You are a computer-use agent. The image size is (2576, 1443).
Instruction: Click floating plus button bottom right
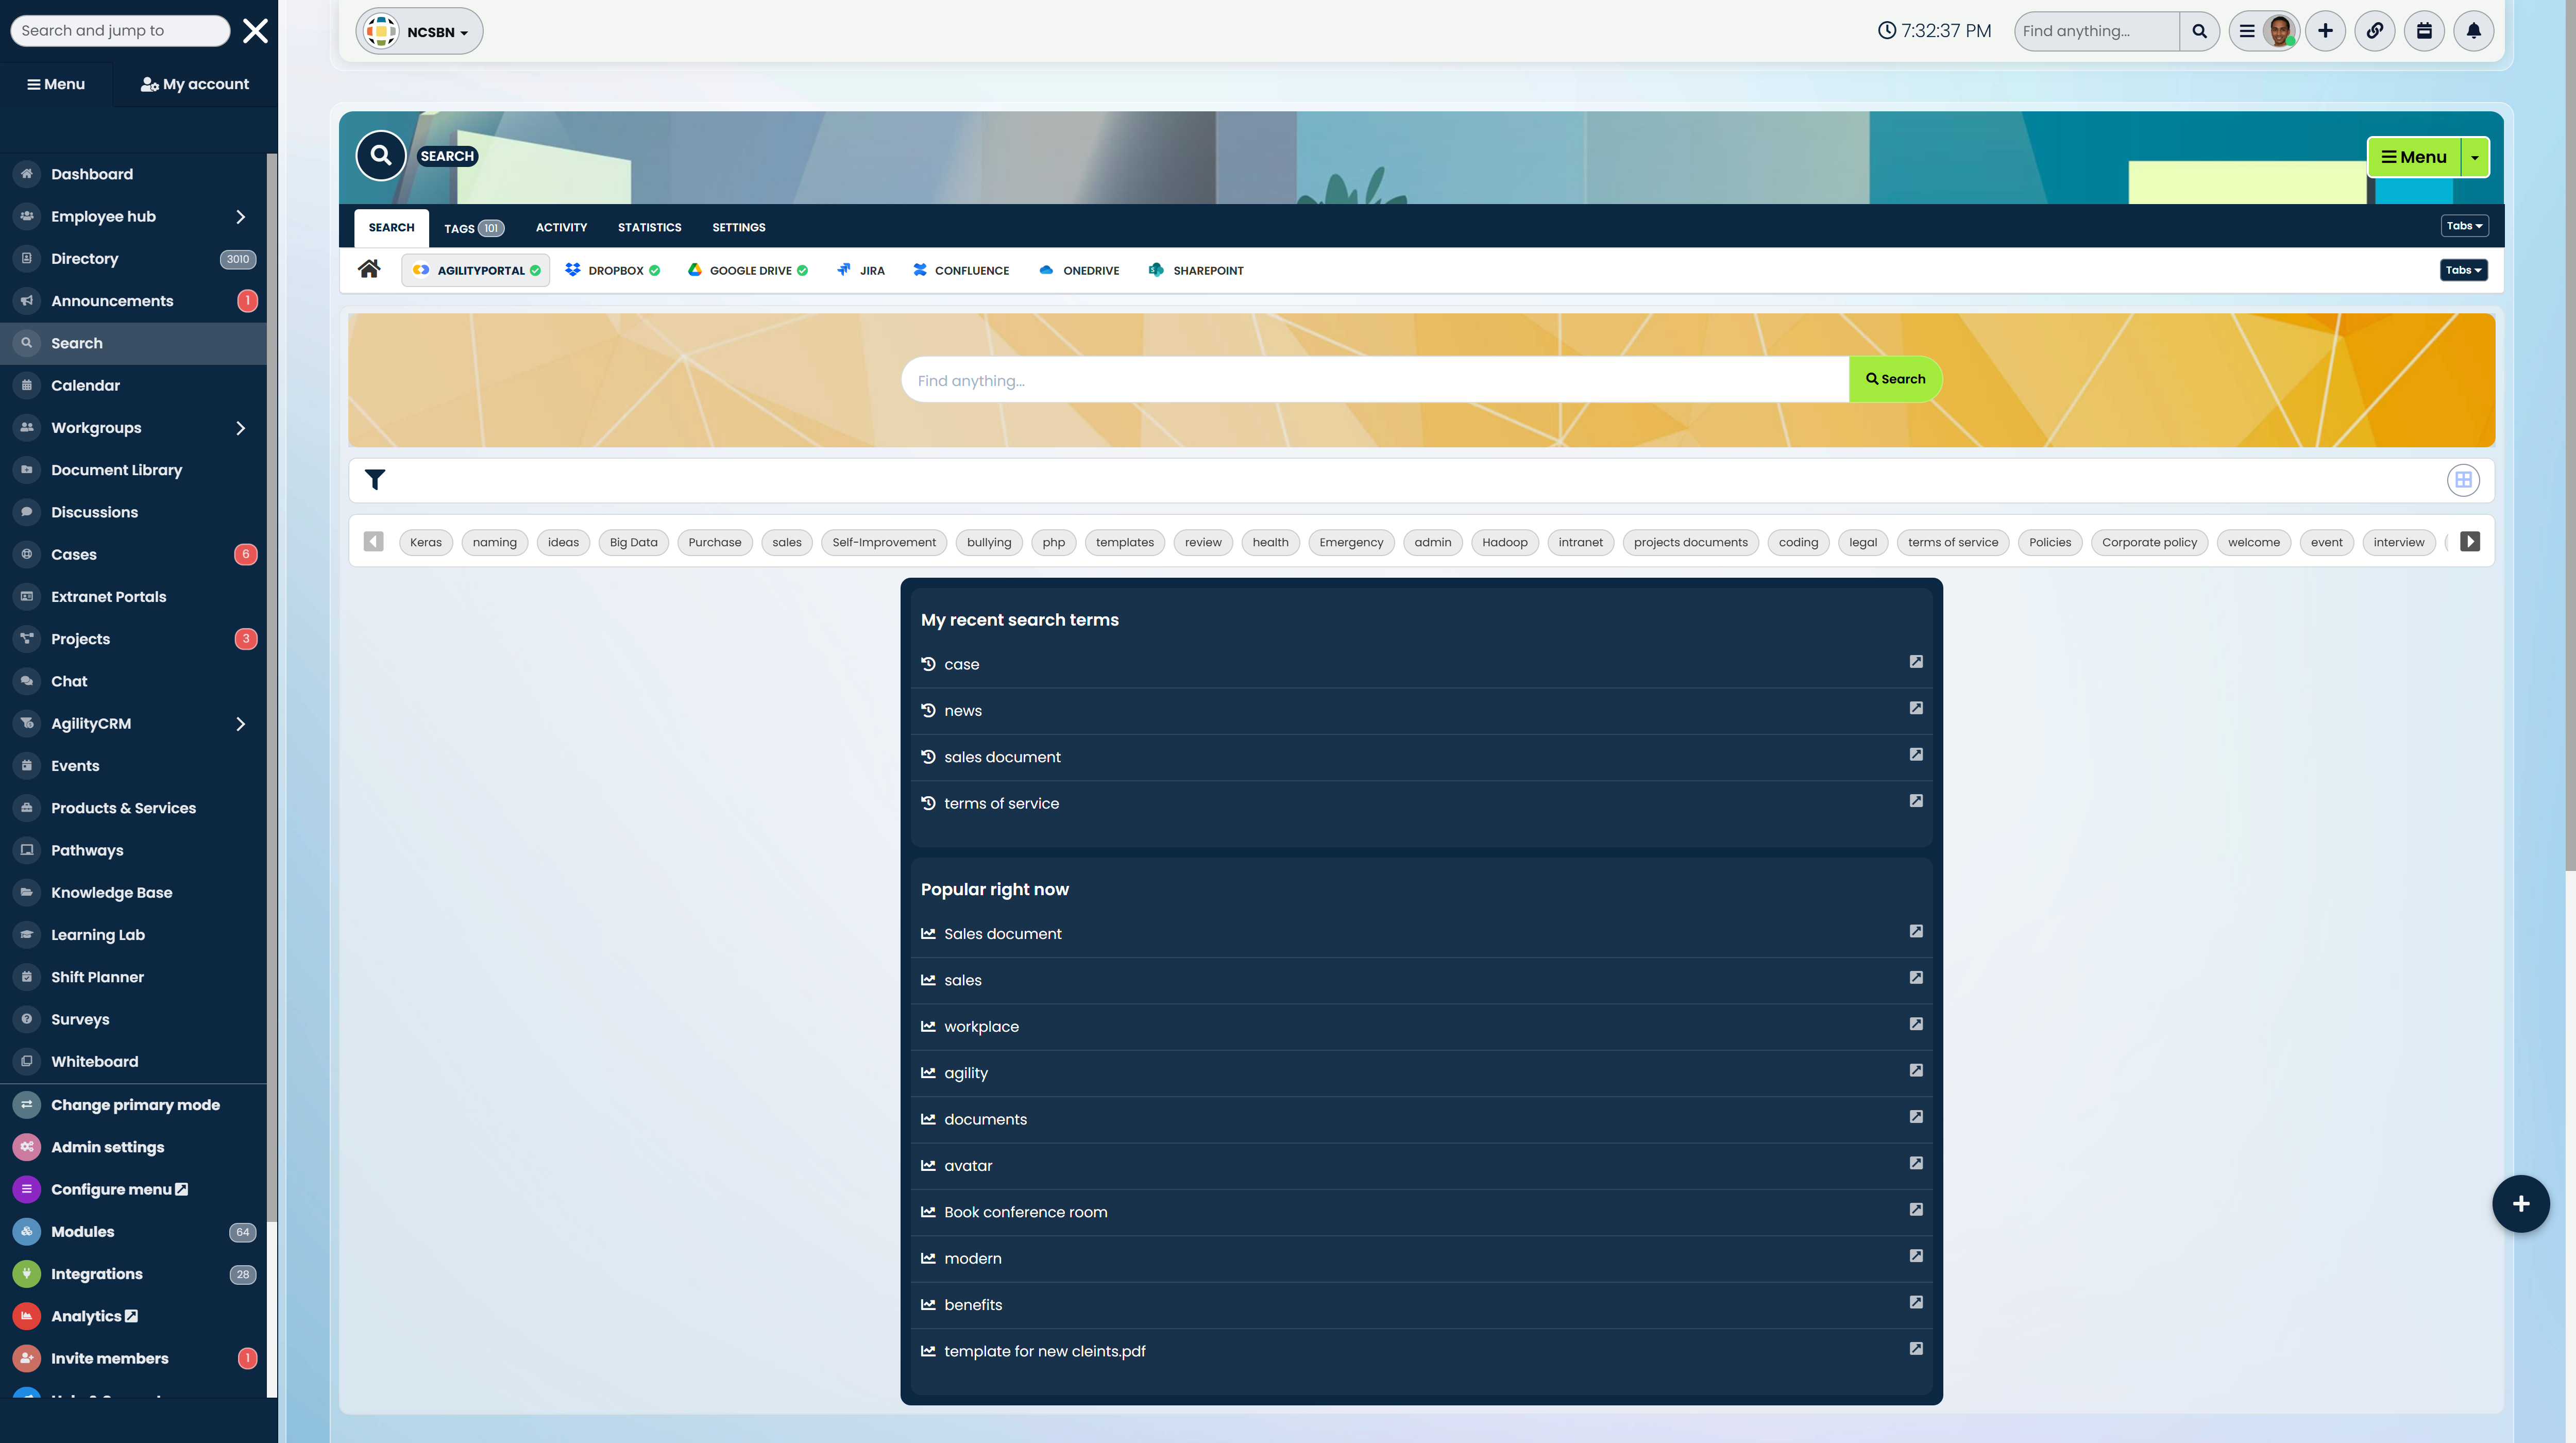tap(2520, 1204)
